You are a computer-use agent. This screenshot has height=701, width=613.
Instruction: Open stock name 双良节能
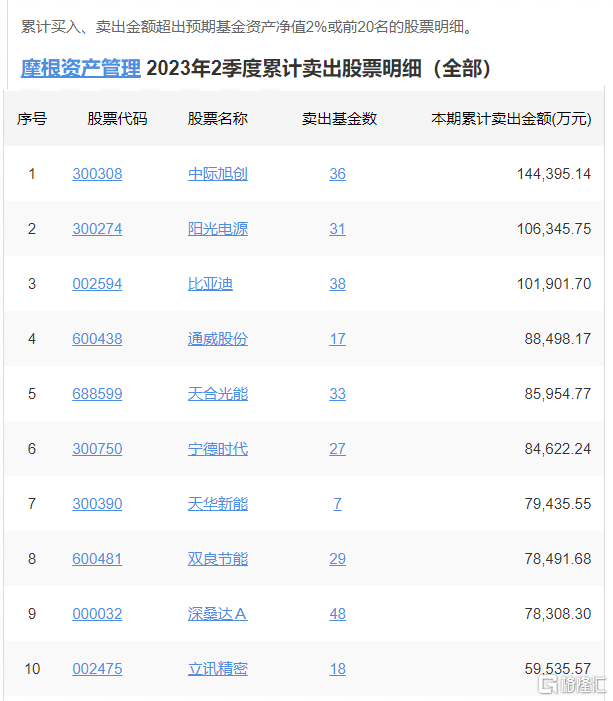[x=218, y=559]
